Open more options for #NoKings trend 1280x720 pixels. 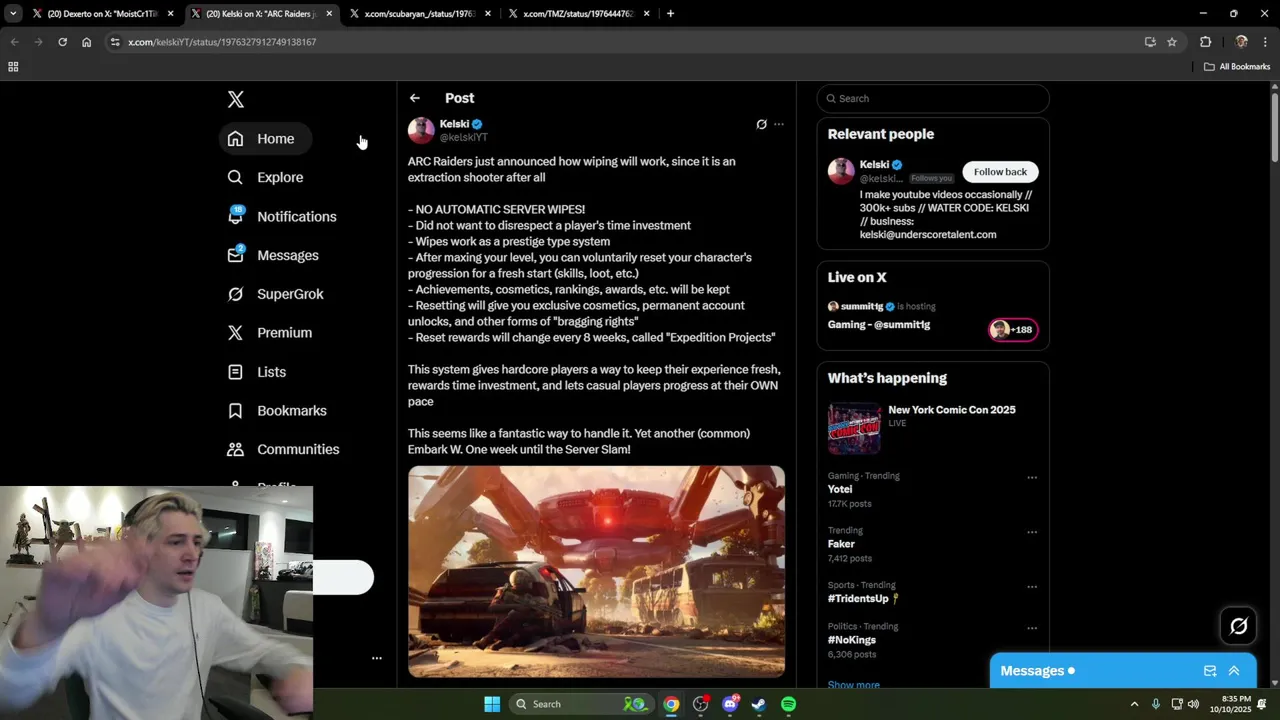pos(1031,628)
